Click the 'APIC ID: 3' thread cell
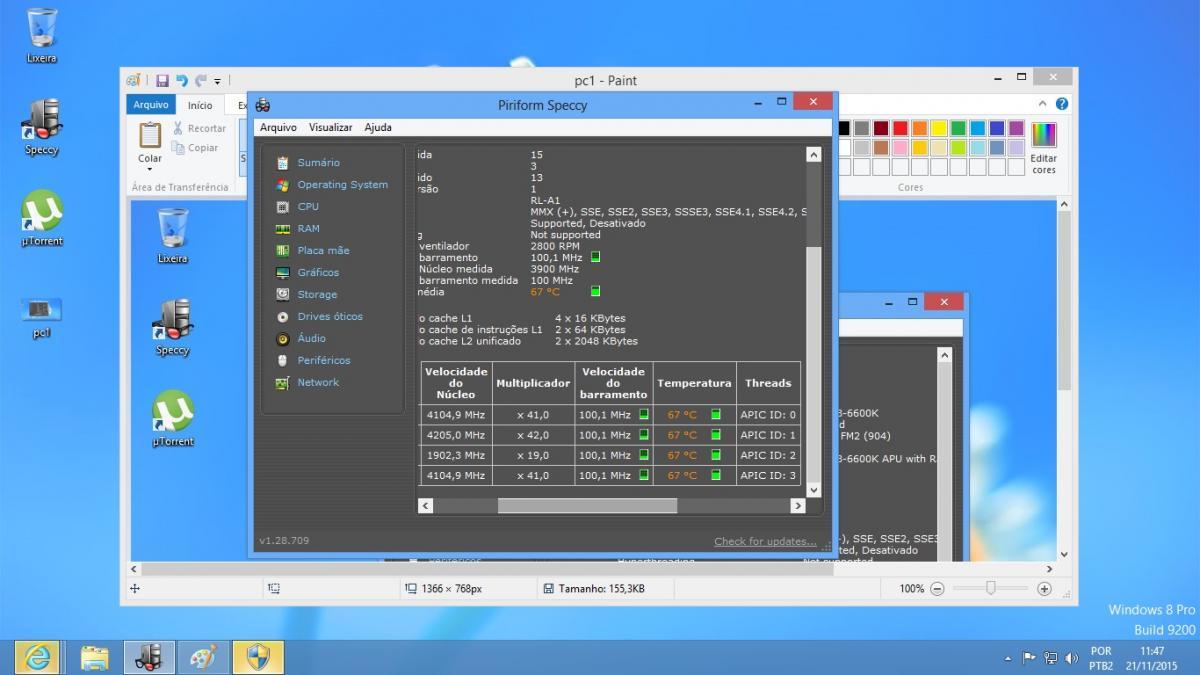The height and width of the screenshot is (675, 1200). click(x=768, y=475)
